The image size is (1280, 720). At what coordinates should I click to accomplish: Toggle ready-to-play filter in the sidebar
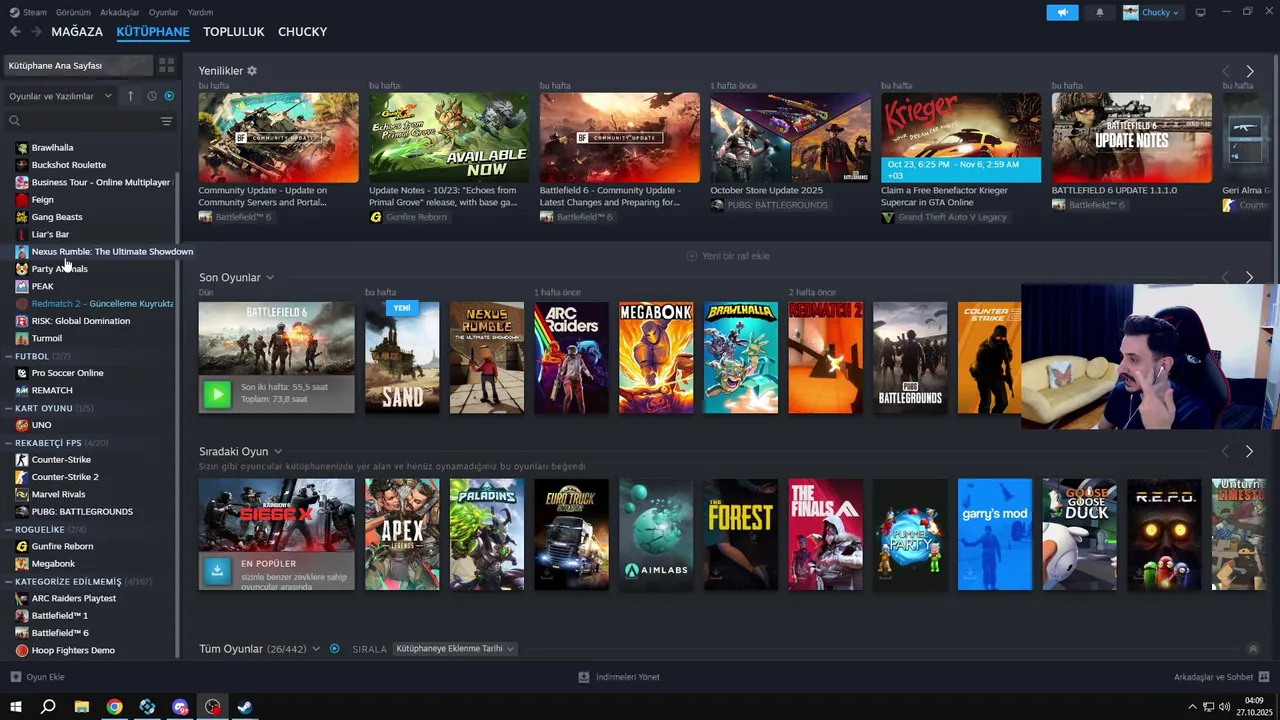pos(169,96)
